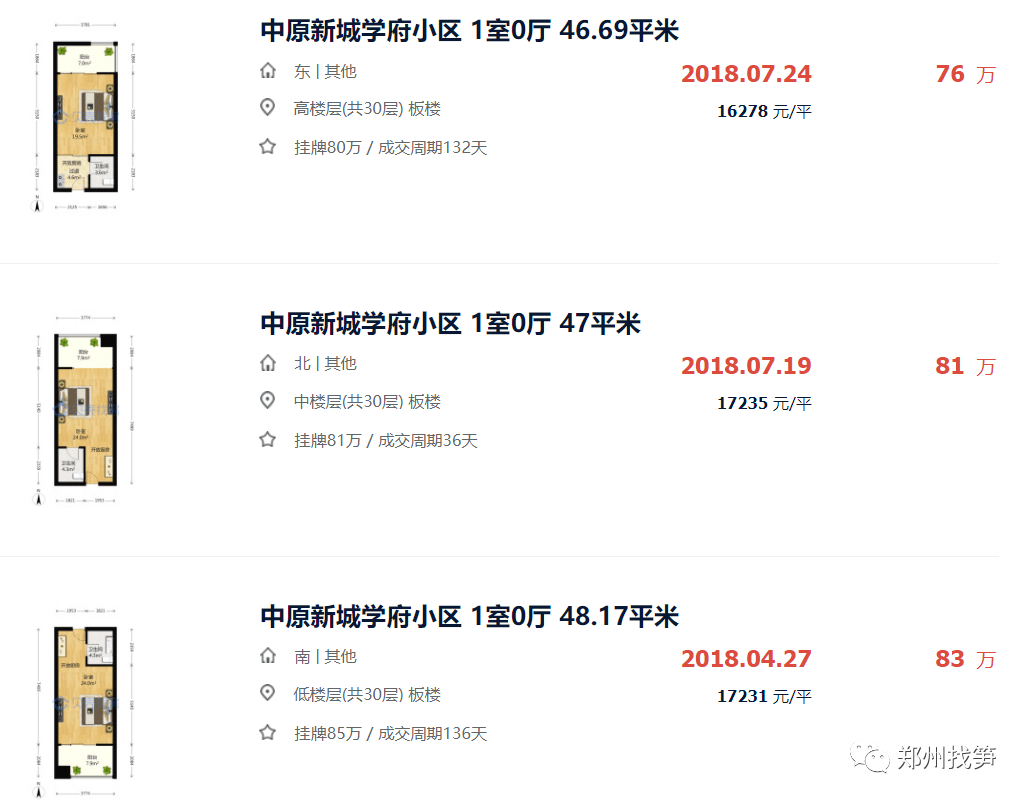Open the 1室0厅 47平米 listing title
1030x803 pixels.
pyautogui.click(x=450, y=324)
